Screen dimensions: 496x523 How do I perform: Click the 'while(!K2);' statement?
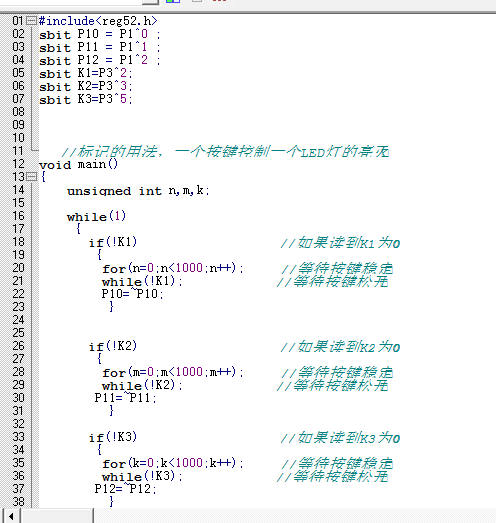(142, 385)
